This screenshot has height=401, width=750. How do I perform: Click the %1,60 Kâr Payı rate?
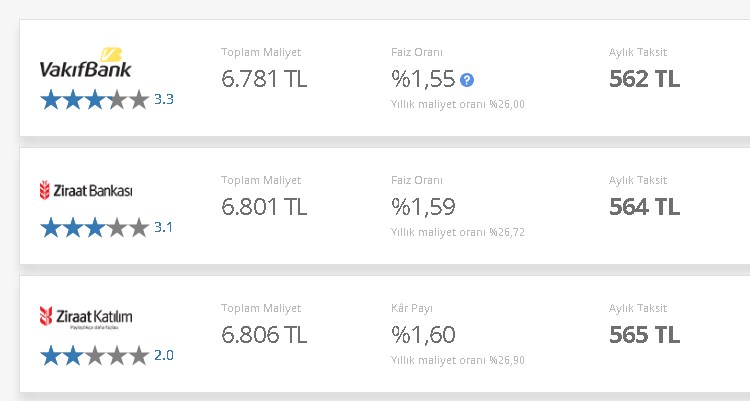(423, 334)
